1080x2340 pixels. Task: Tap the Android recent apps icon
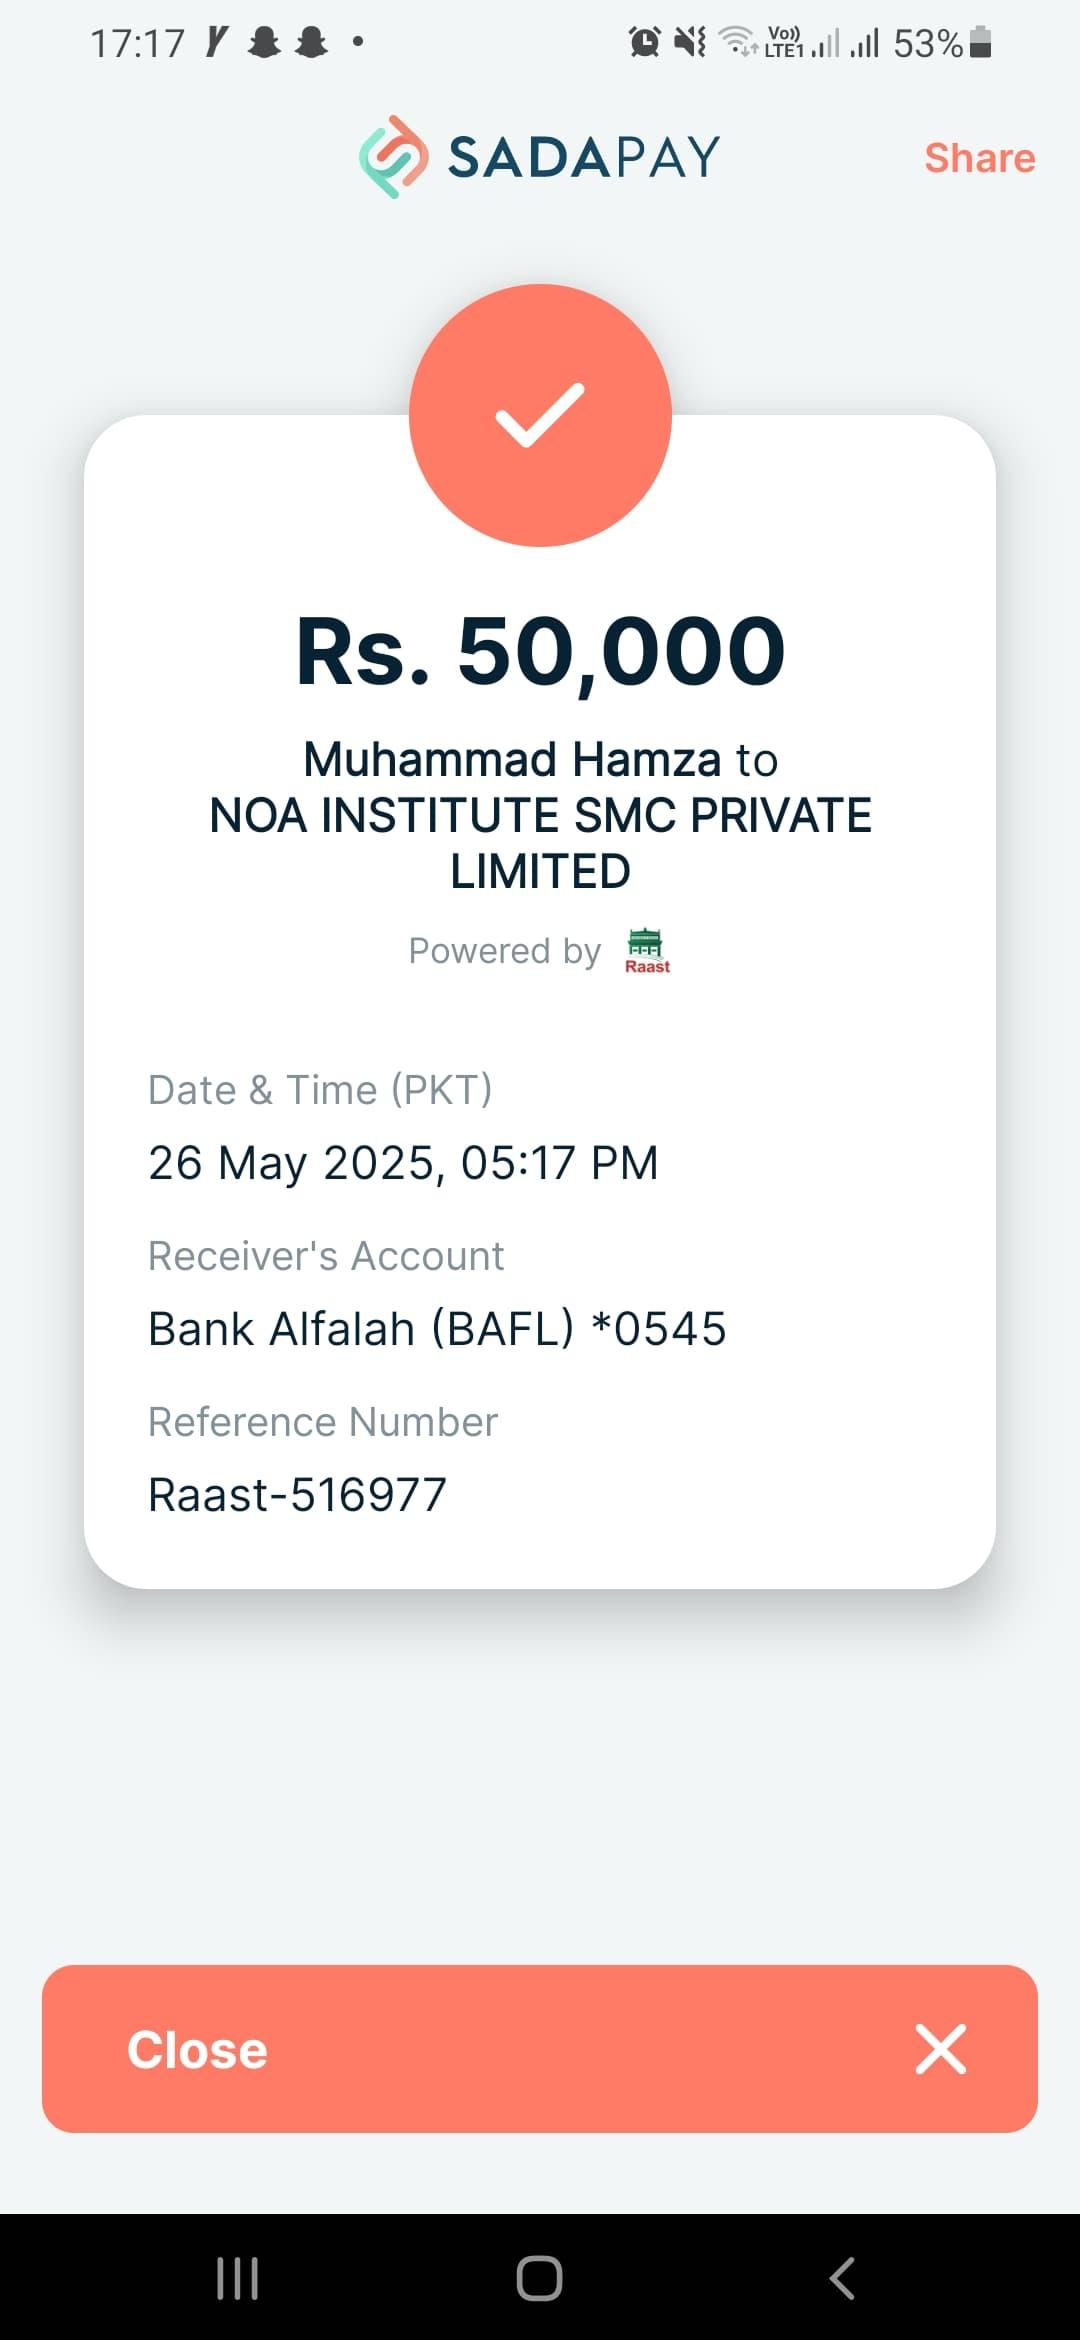pyautogui.click(x=238, y=2278)
